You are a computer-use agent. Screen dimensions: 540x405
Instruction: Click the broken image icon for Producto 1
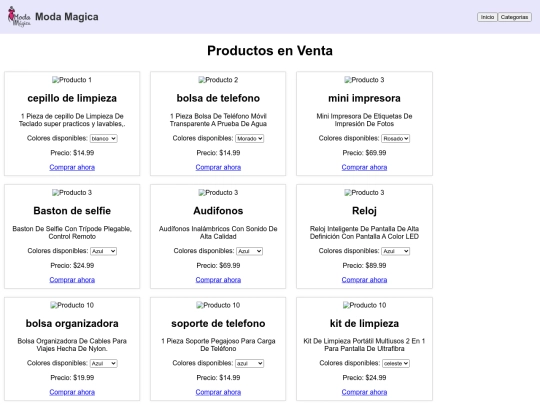(x=72, y=80)
